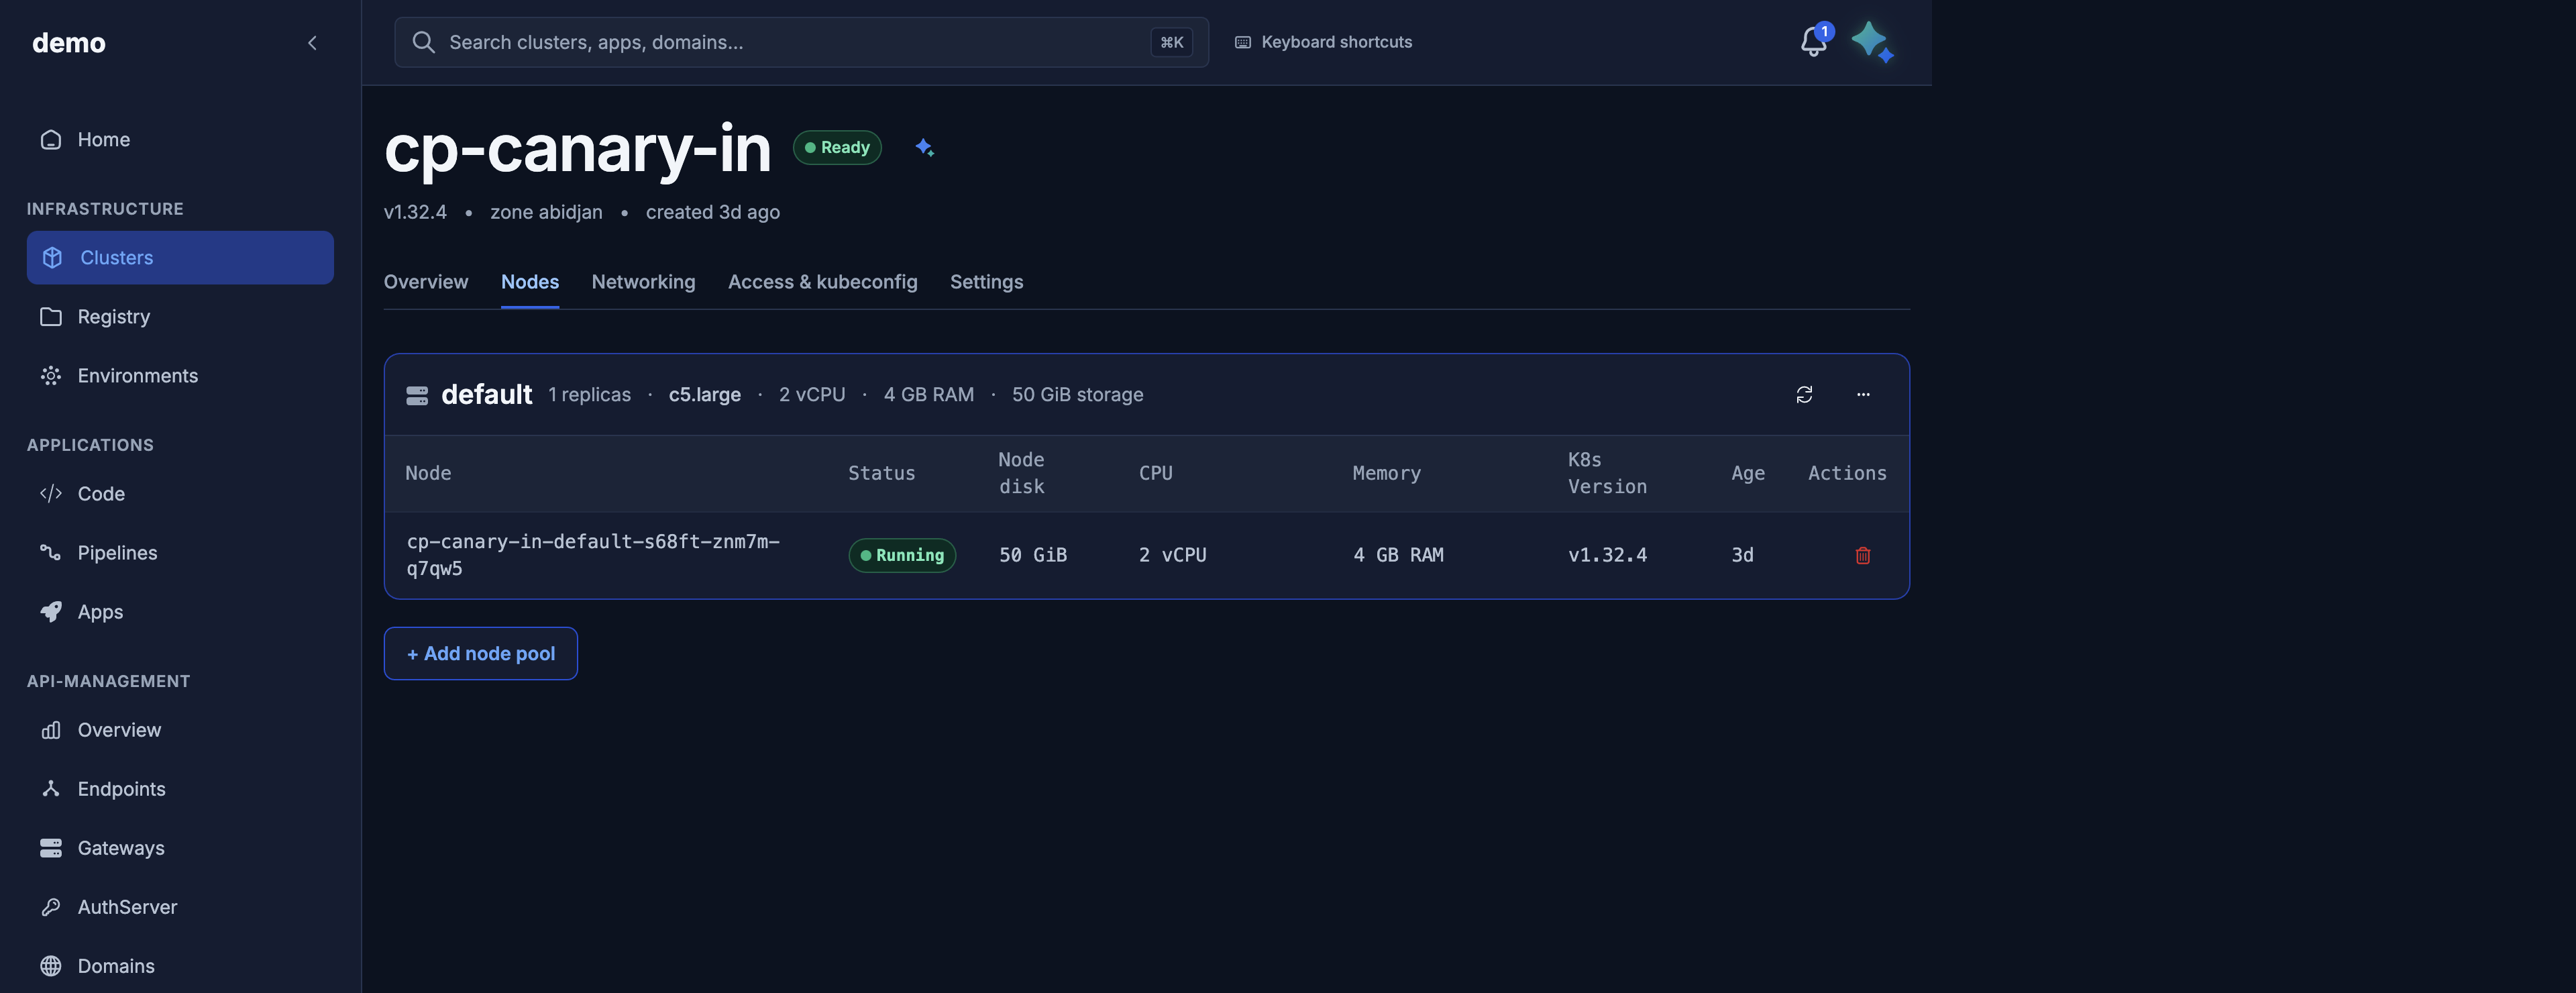Open the Gateways page
The width and height of the screenshot is (2576, 993).
(180, 847)
